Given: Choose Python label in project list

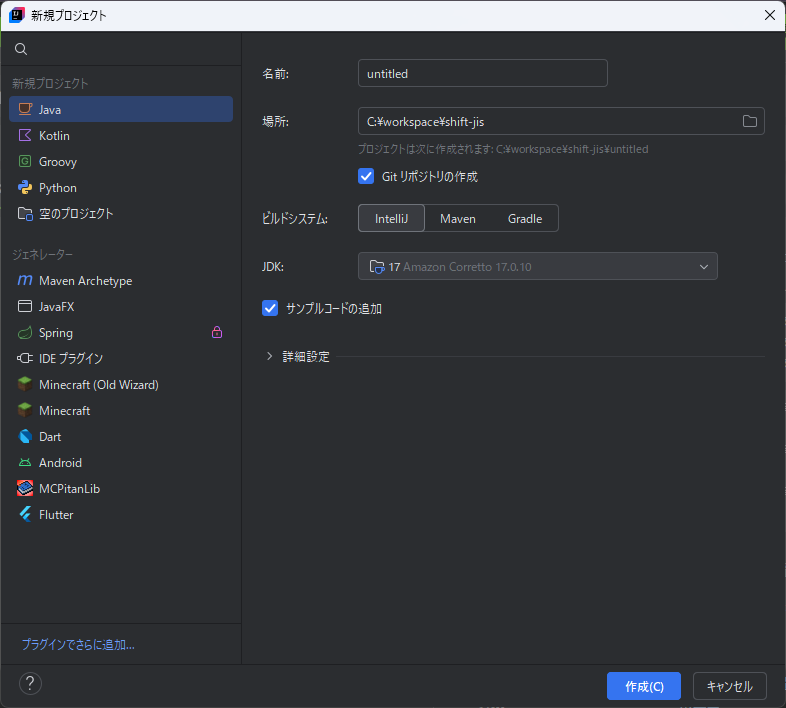Looking at the screenshot, I should click(58, 188).
